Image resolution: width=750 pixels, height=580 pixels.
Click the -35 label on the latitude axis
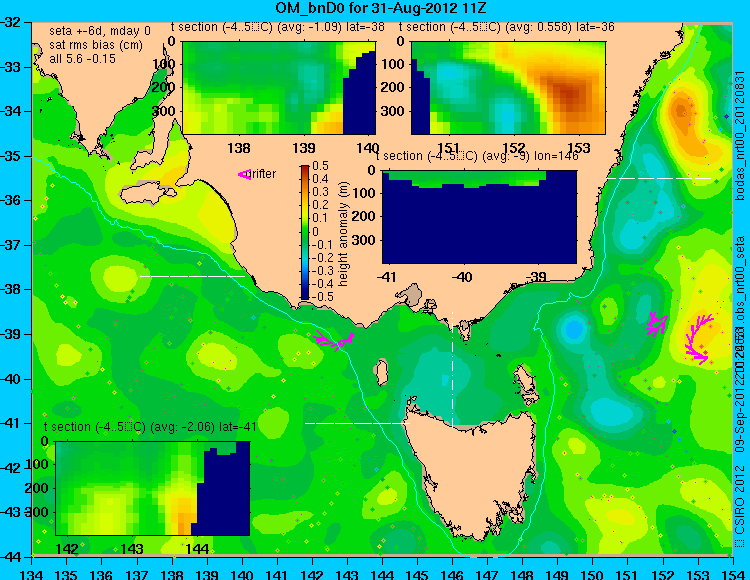[11, 156]
